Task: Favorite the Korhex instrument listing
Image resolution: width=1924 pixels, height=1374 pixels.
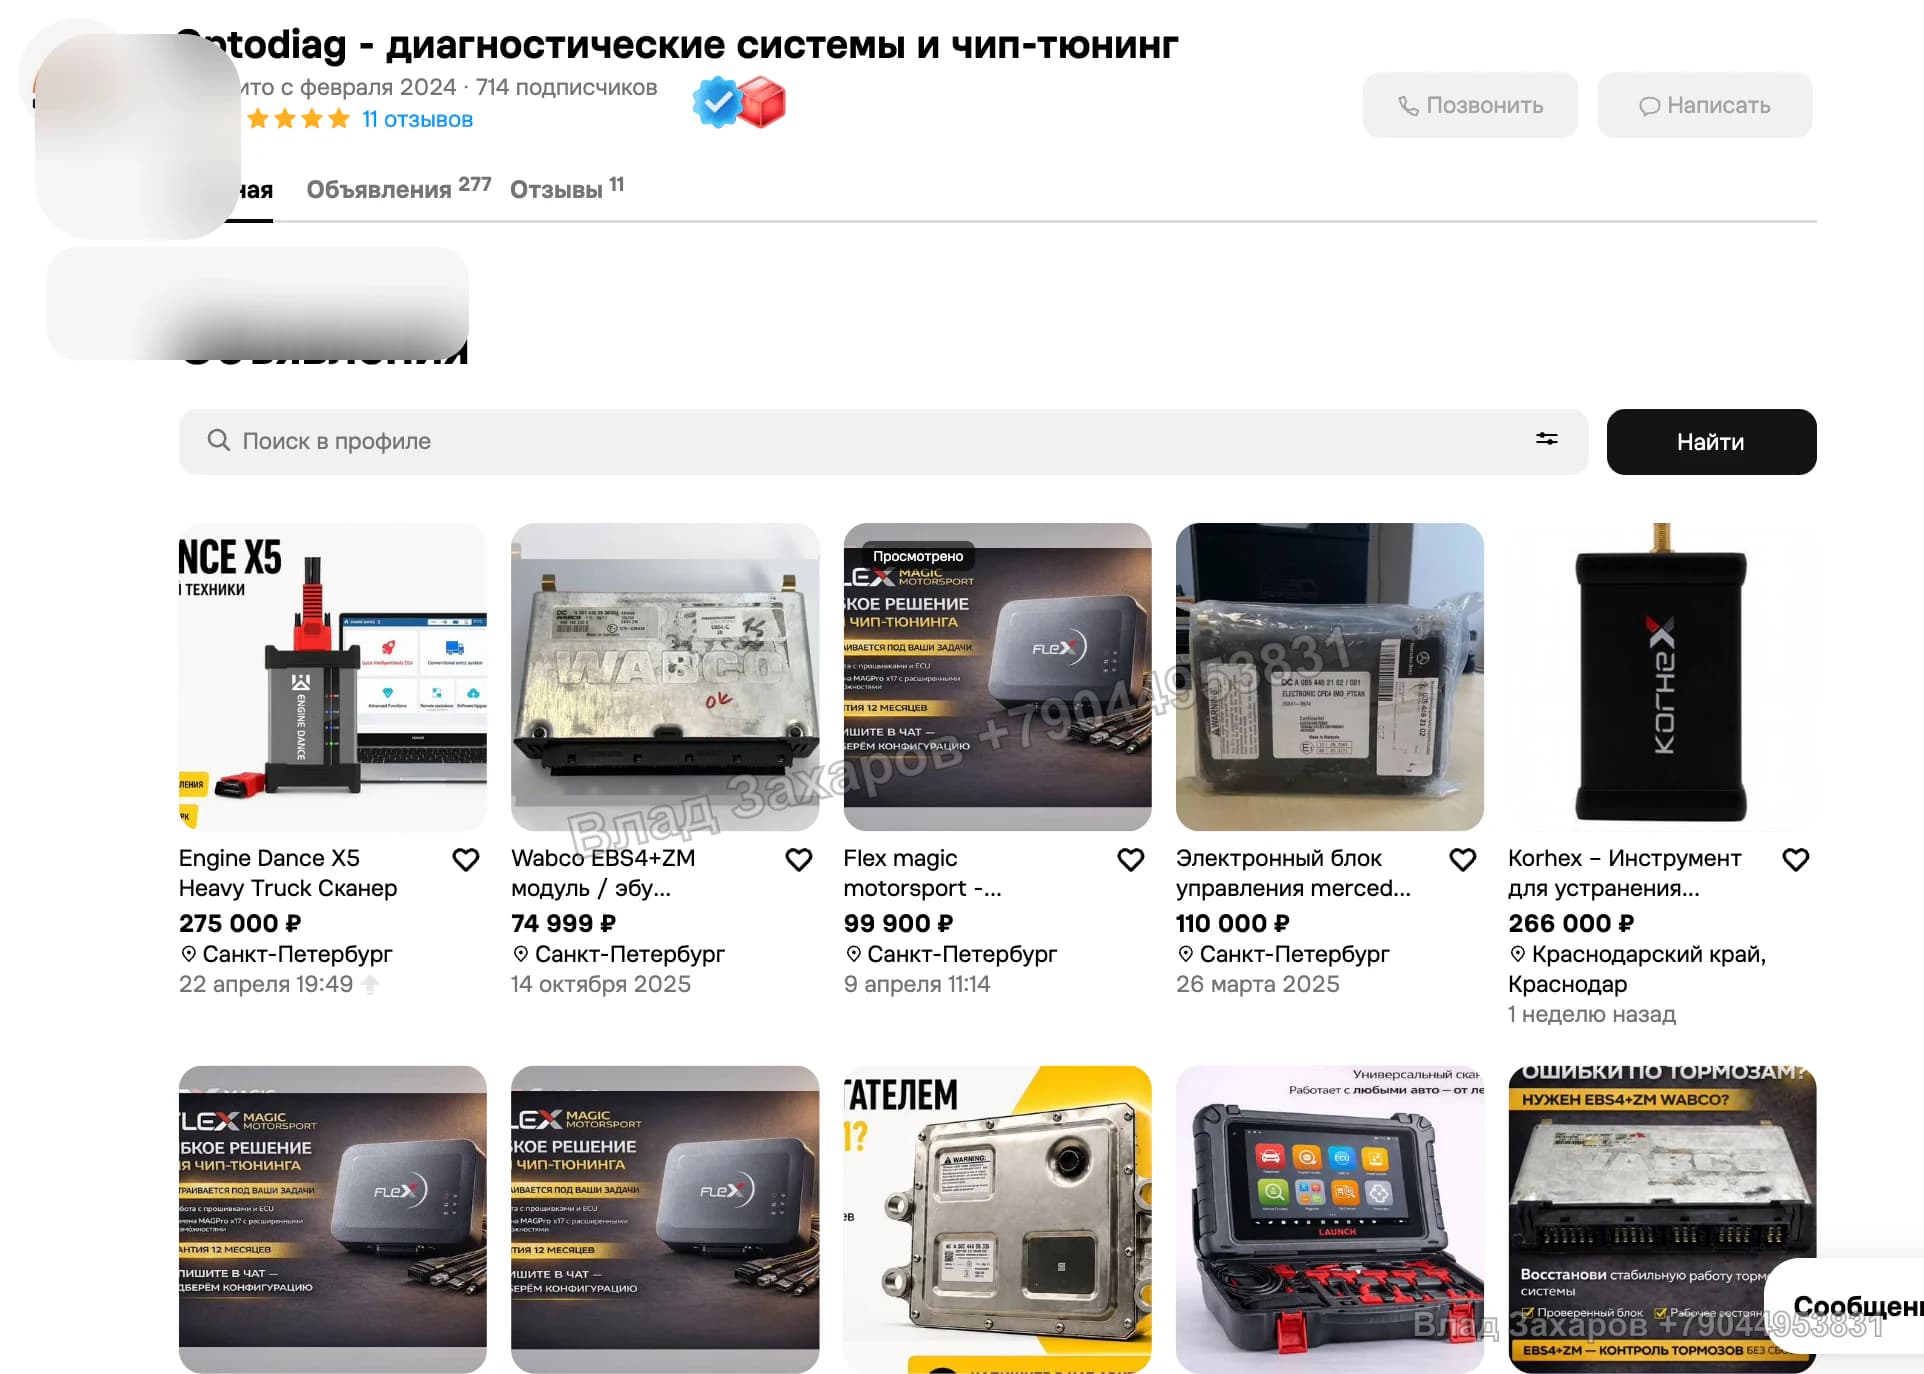Action: 1795,859
